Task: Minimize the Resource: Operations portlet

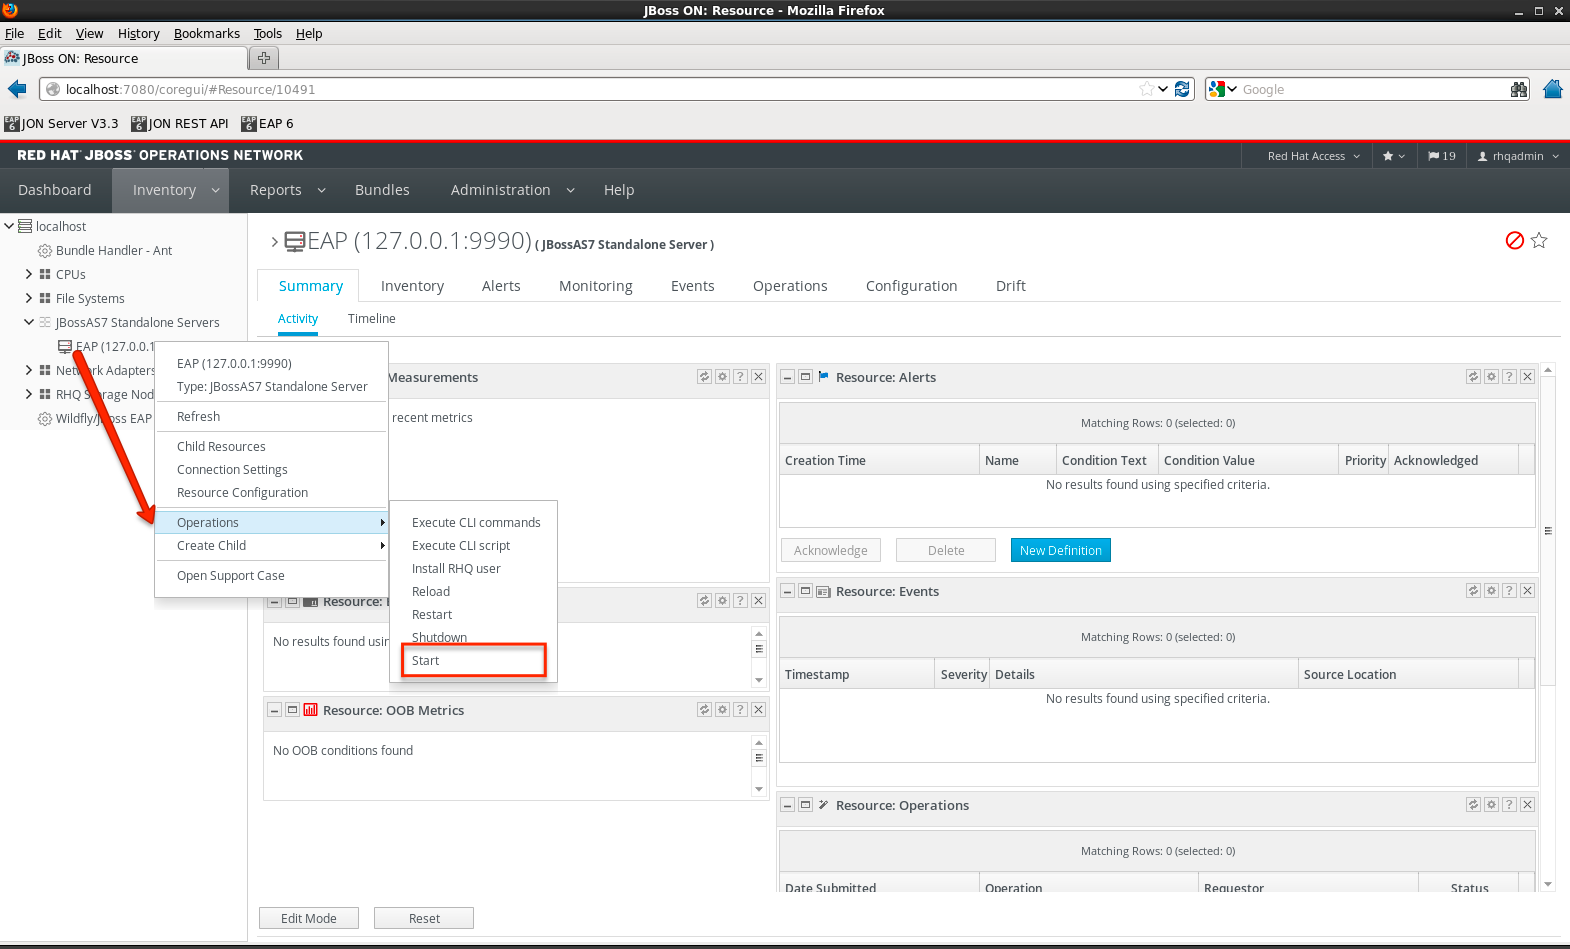Action: [788, 805]
